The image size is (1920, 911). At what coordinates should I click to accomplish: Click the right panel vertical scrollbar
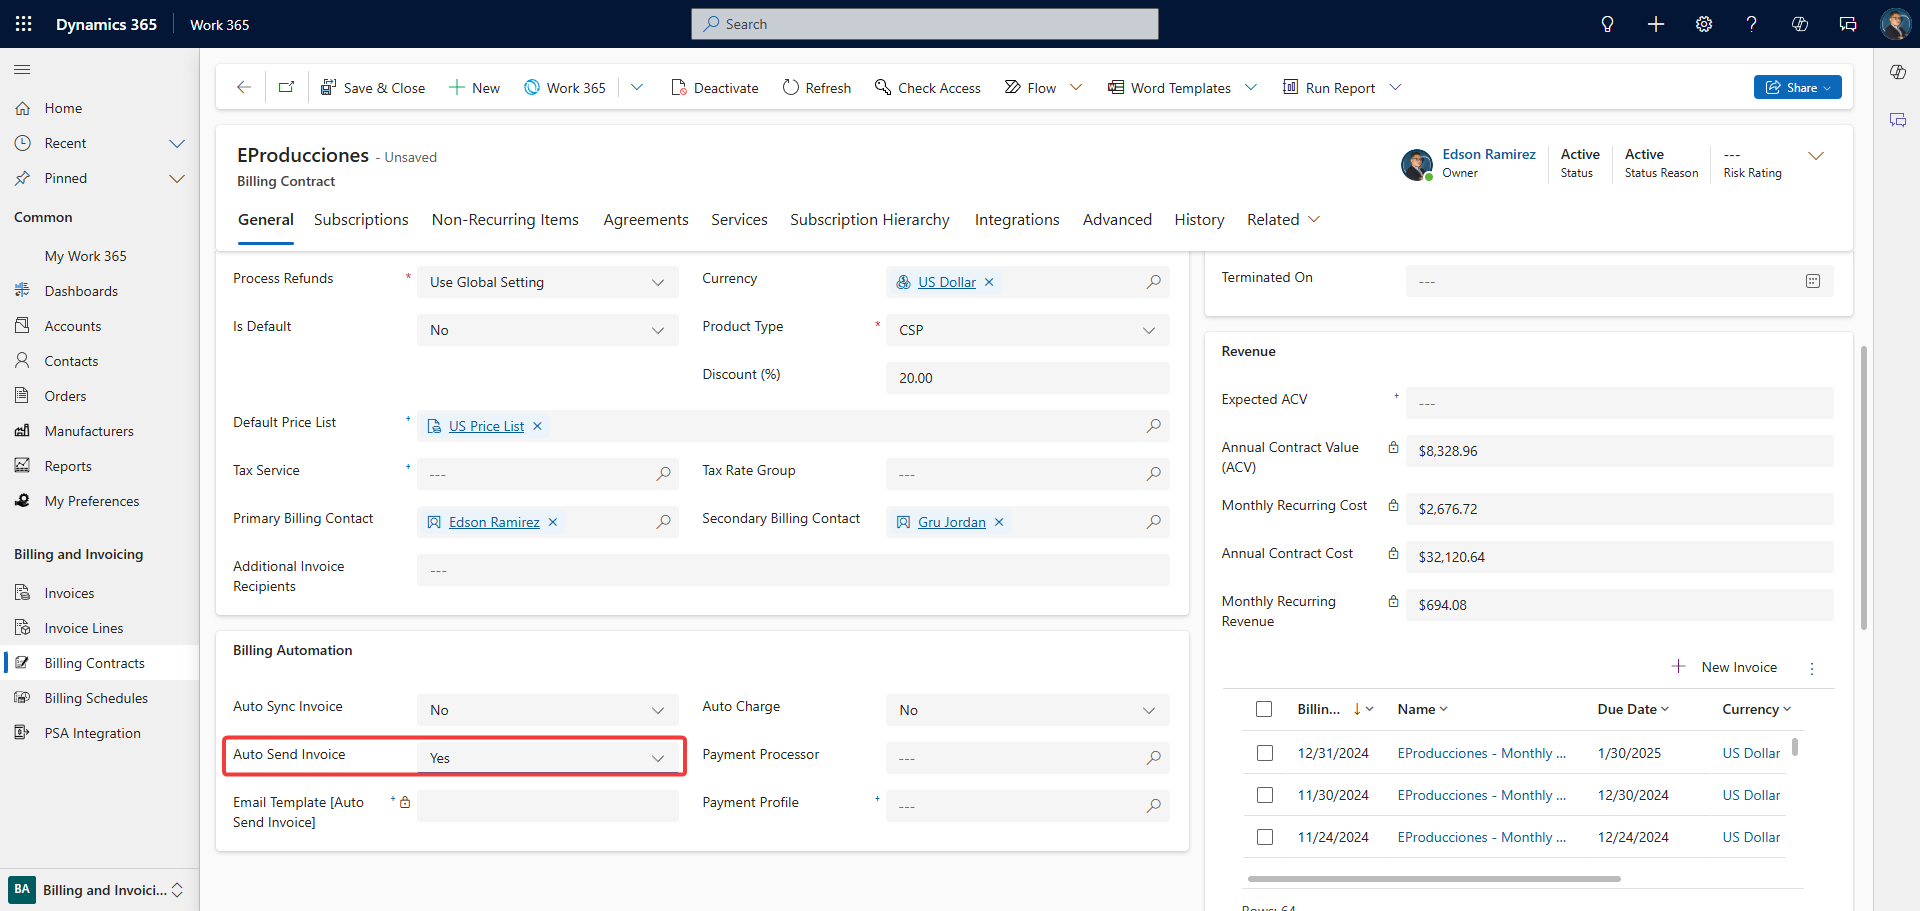[x=1864, y=488]
